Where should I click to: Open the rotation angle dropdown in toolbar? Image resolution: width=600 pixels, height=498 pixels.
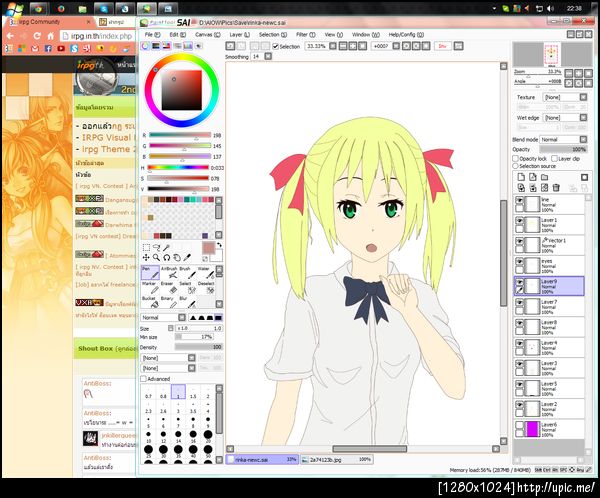click(396, 46)
